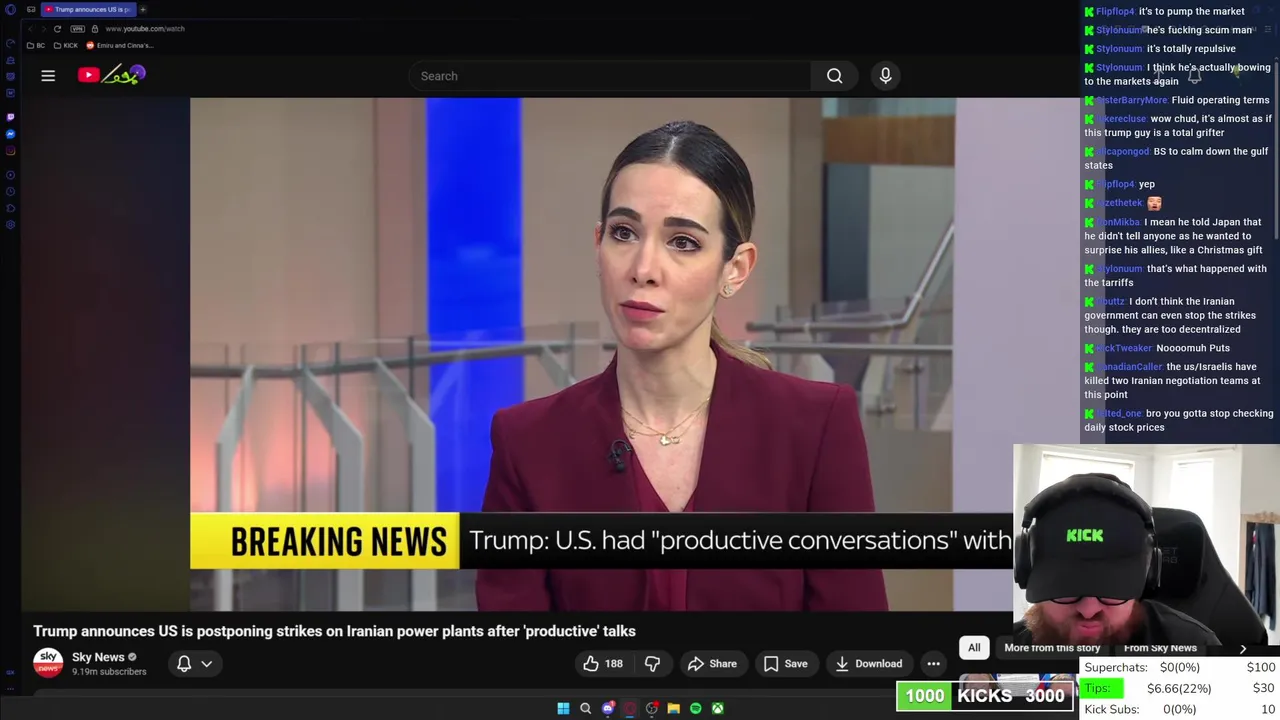The height and width of the screenshot is (720, 1280).
Task: Select the Trump announces US browser tab
Action: click(88, 9)
